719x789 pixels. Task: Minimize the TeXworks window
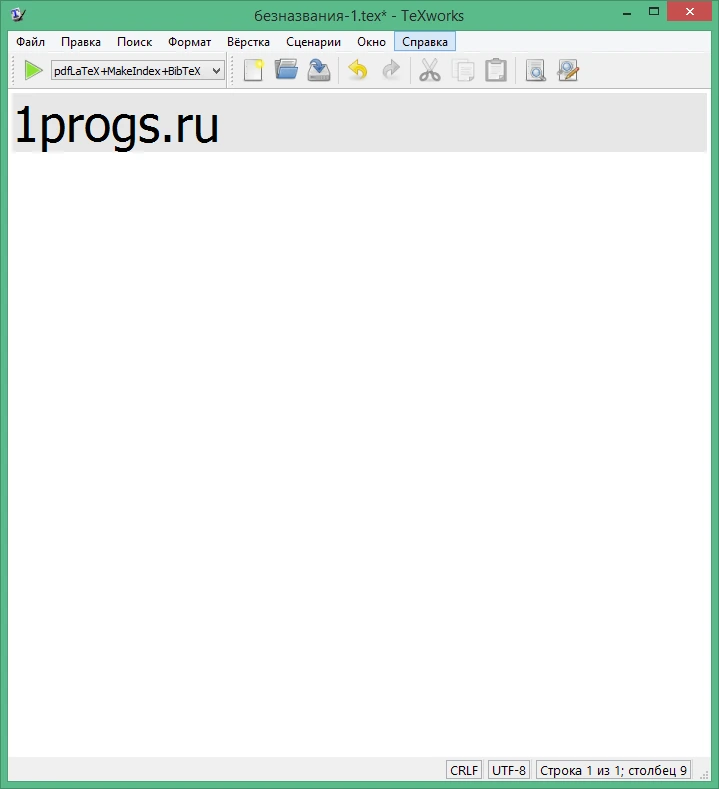coord(627,13)
